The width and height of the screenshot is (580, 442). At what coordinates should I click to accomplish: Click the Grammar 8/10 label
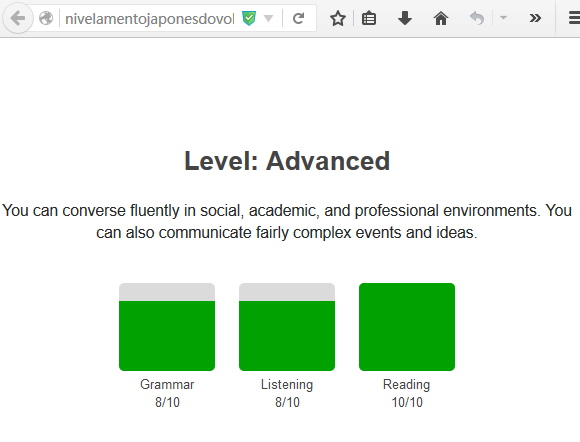click(x=167, y=393)
